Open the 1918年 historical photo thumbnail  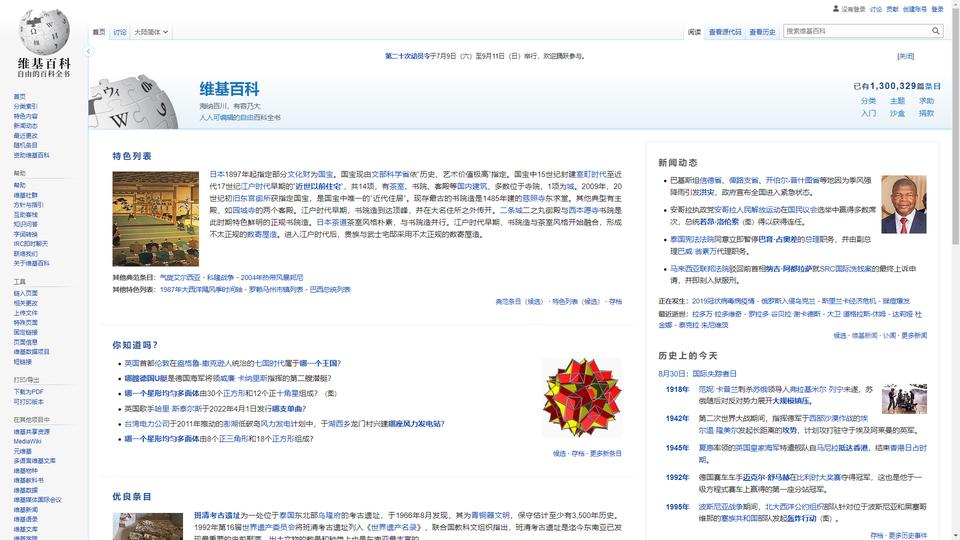tap(904, 399)
